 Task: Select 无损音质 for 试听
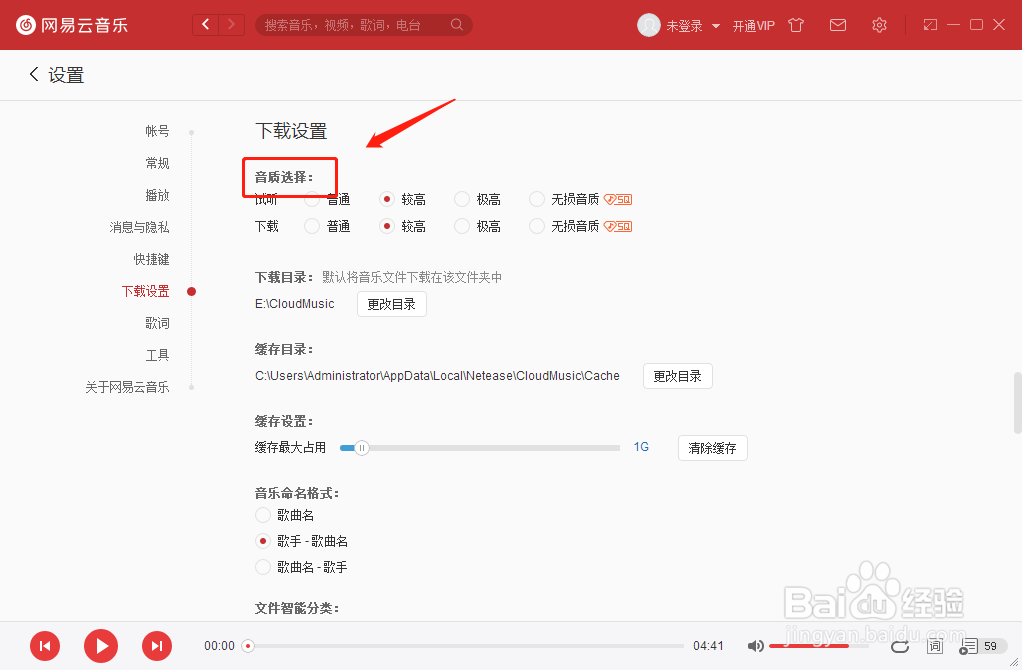pyautogui.click(x=537, y=199)
